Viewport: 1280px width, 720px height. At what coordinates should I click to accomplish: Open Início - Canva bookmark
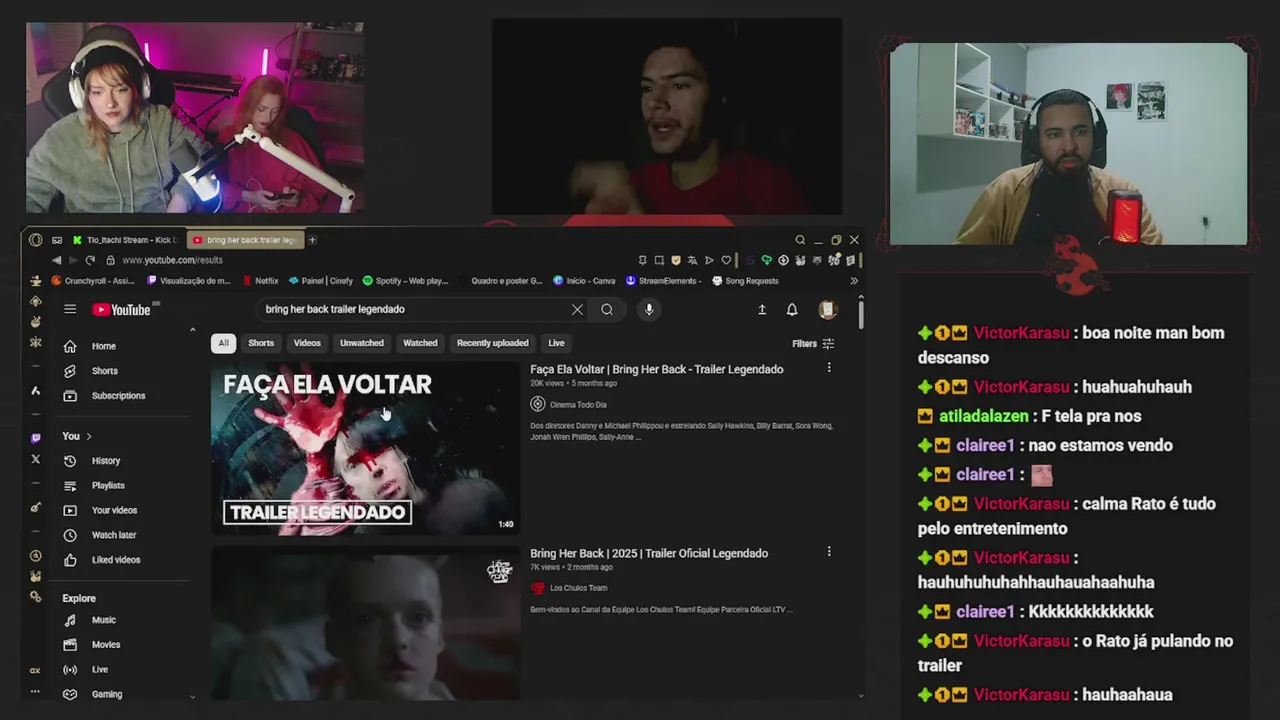click(x=585, y=281)
